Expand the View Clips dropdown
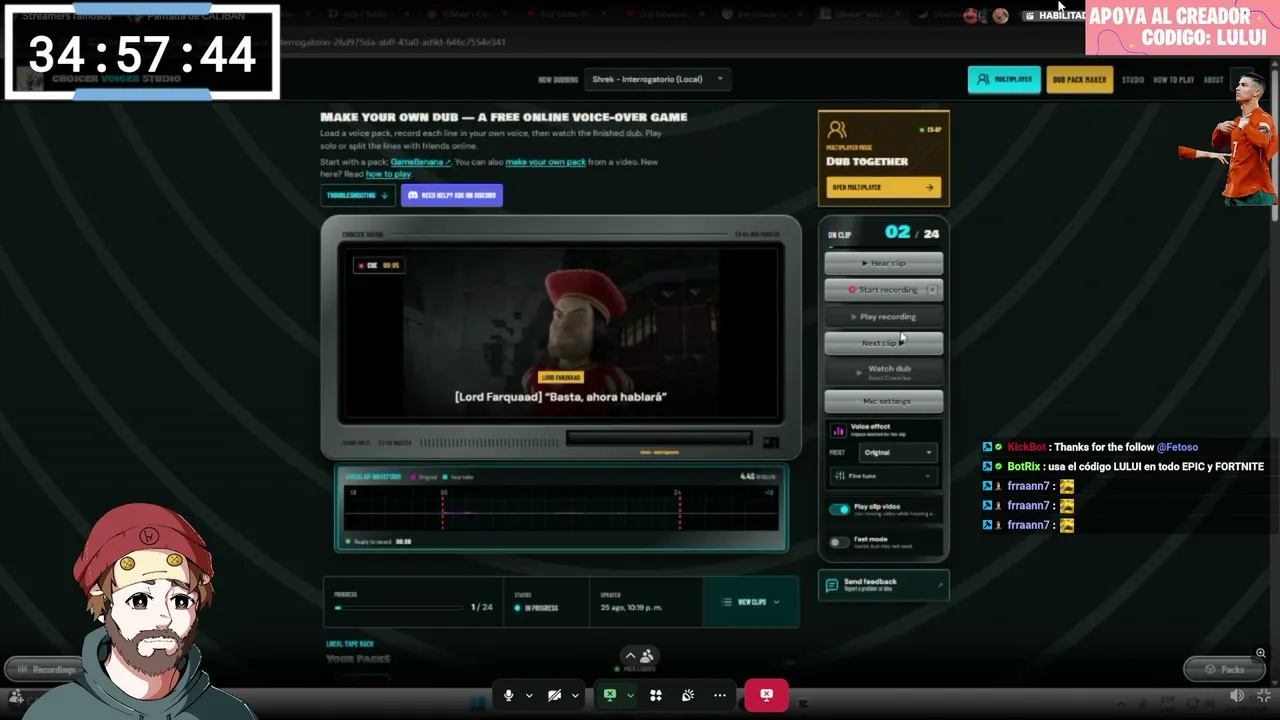The width and height of the screenshot is (1280, 720). [x=751, y=602]
